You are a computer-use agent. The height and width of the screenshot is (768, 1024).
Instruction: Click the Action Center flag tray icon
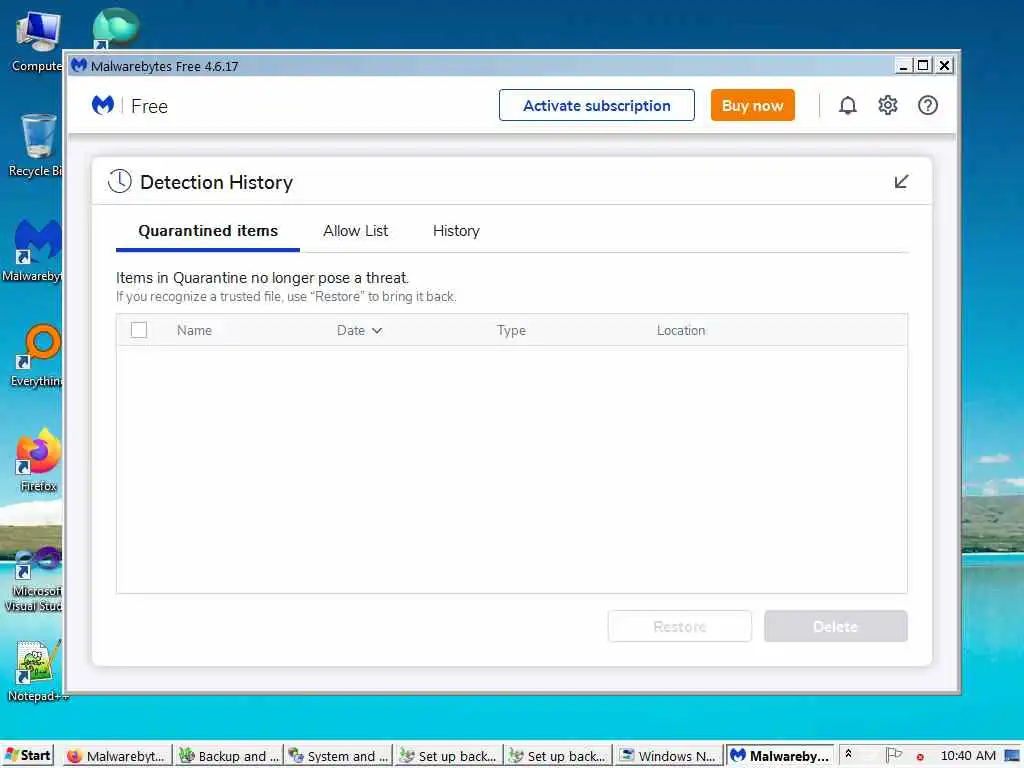click(x=893, y=754)
